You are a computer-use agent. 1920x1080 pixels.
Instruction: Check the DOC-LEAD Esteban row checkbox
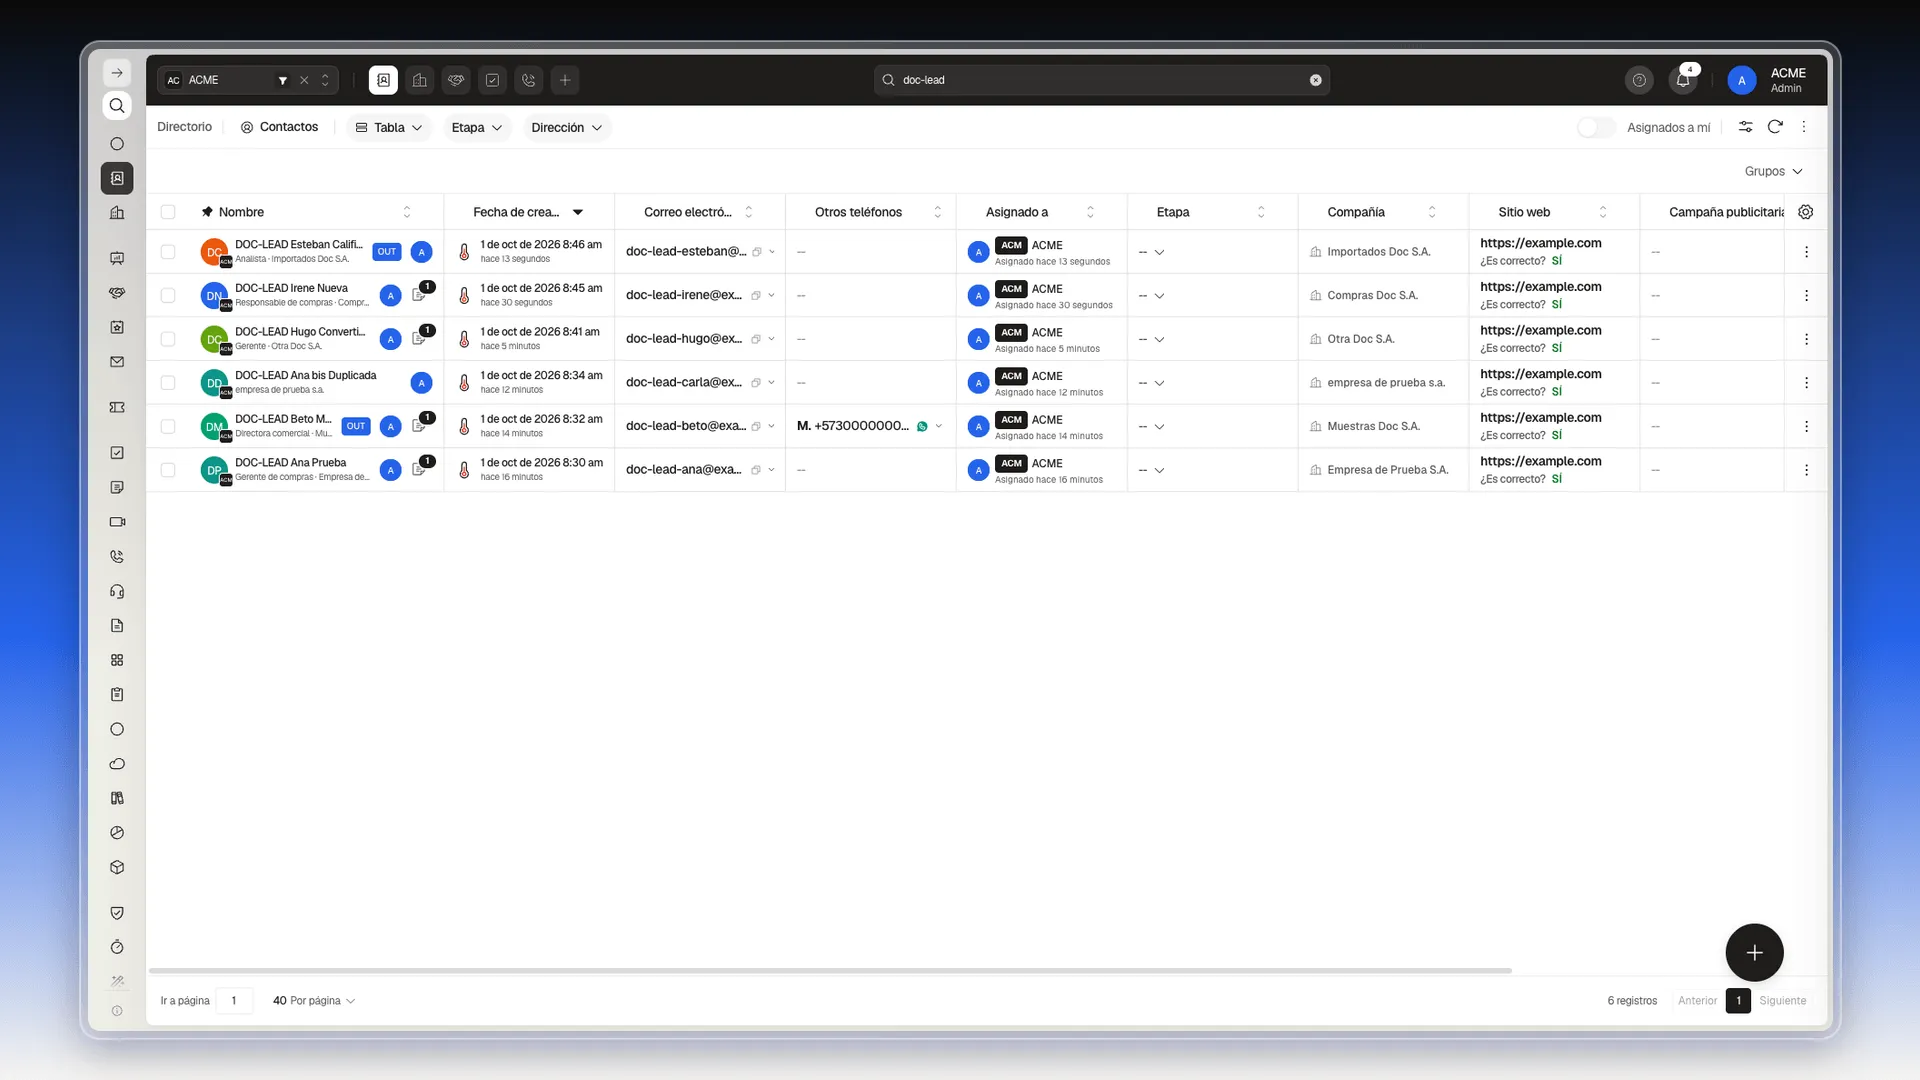coord(168,252)
